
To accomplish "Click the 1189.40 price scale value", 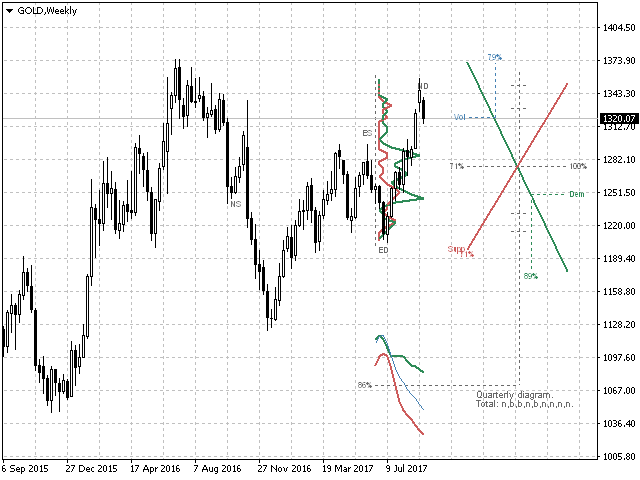I will (x=619, y=259).
